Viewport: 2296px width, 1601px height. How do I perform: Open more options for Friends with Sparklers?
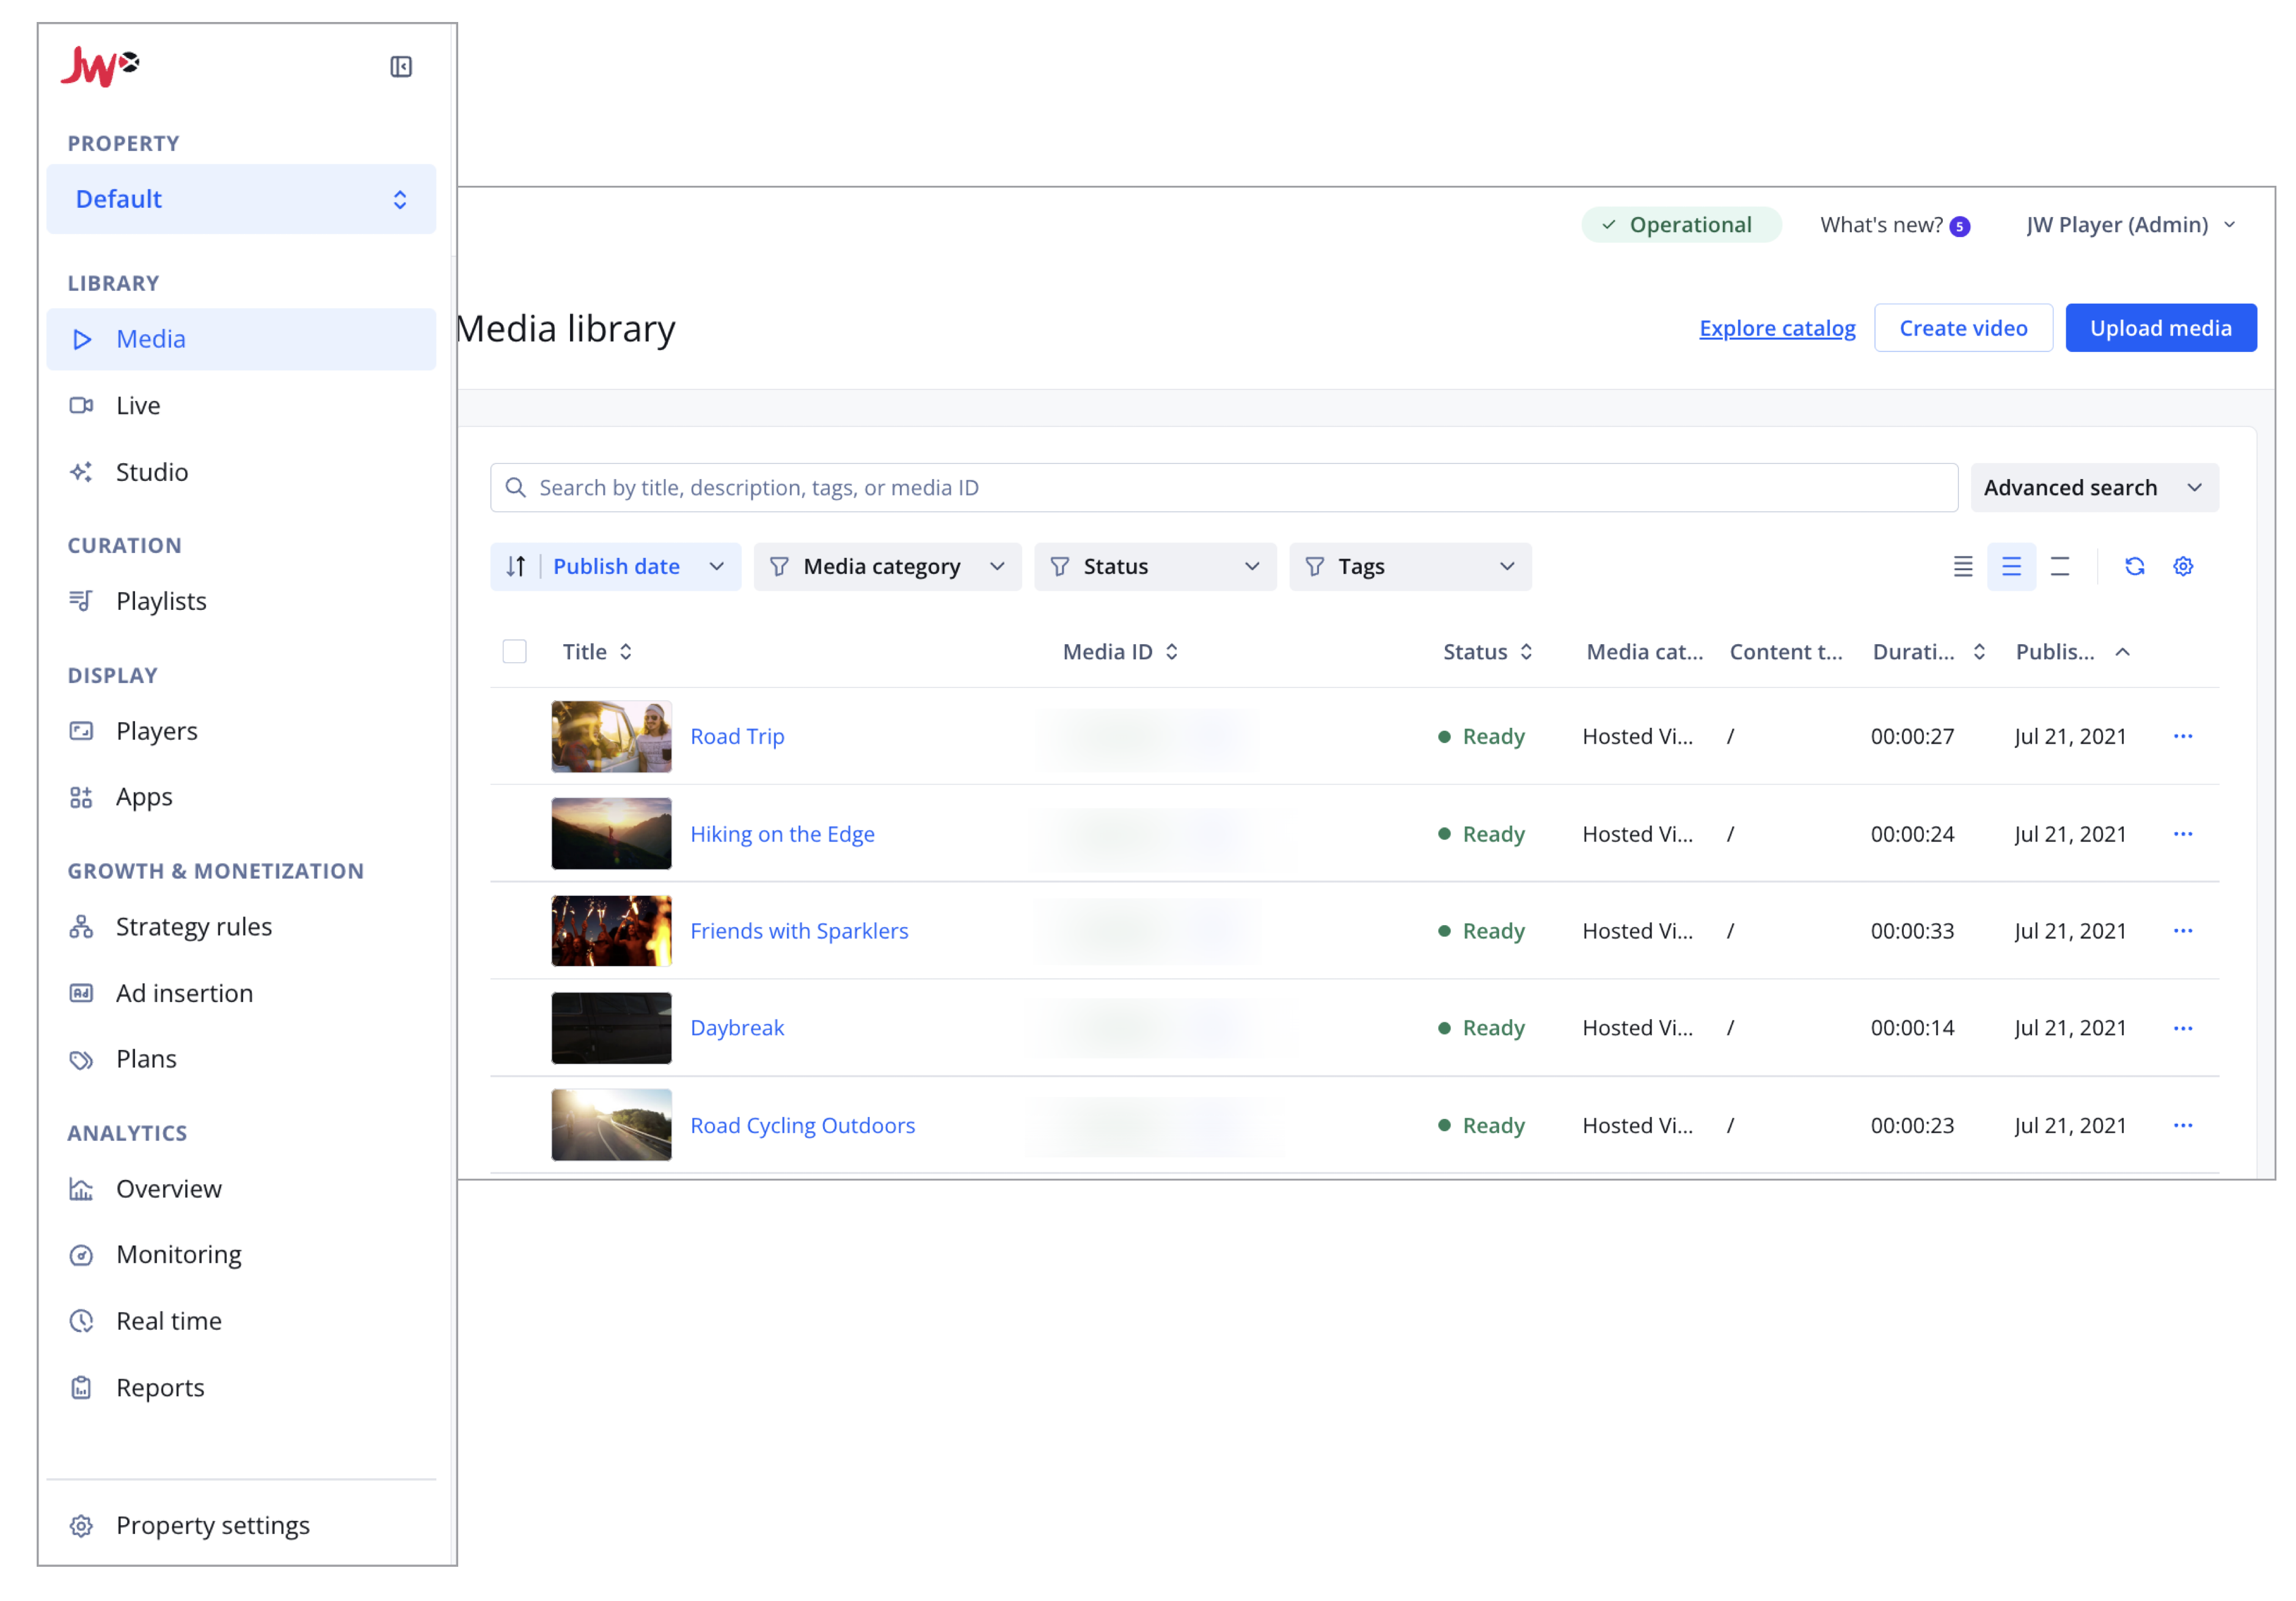coord(2183,931)
